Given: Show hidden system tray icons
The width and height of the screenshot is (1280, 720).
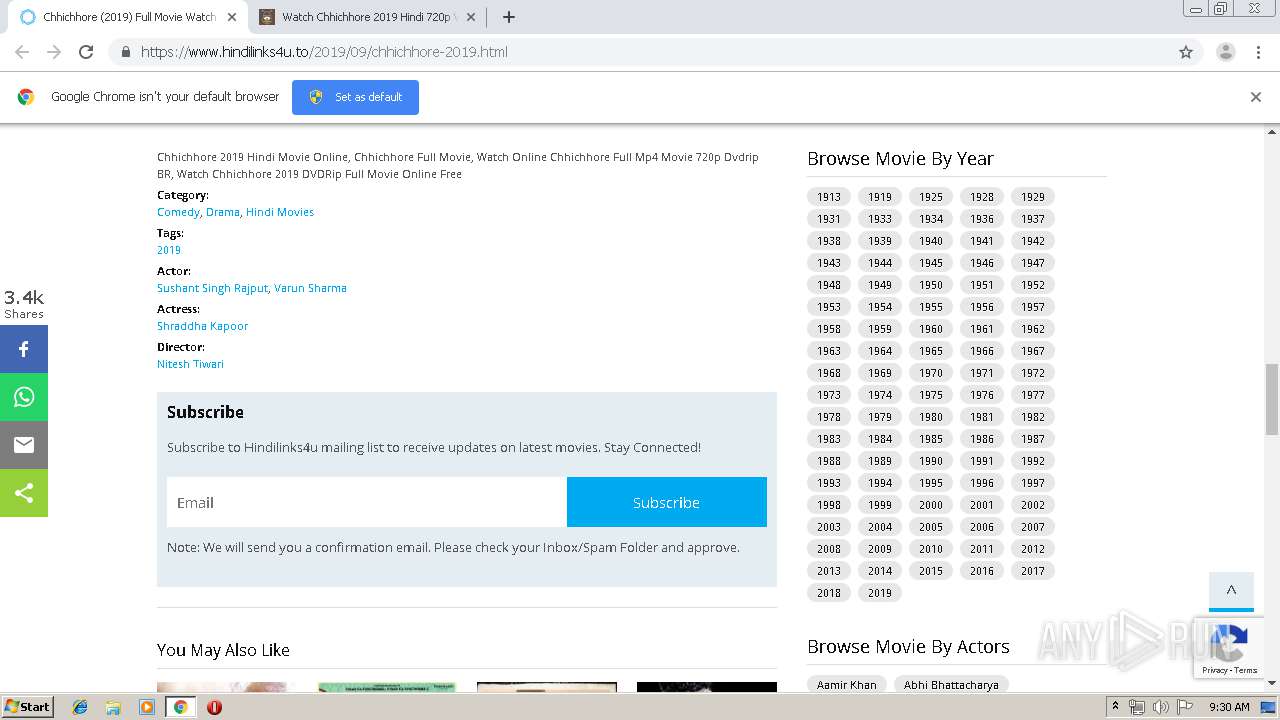Looking at the screenshot, I should [1115, 707].
